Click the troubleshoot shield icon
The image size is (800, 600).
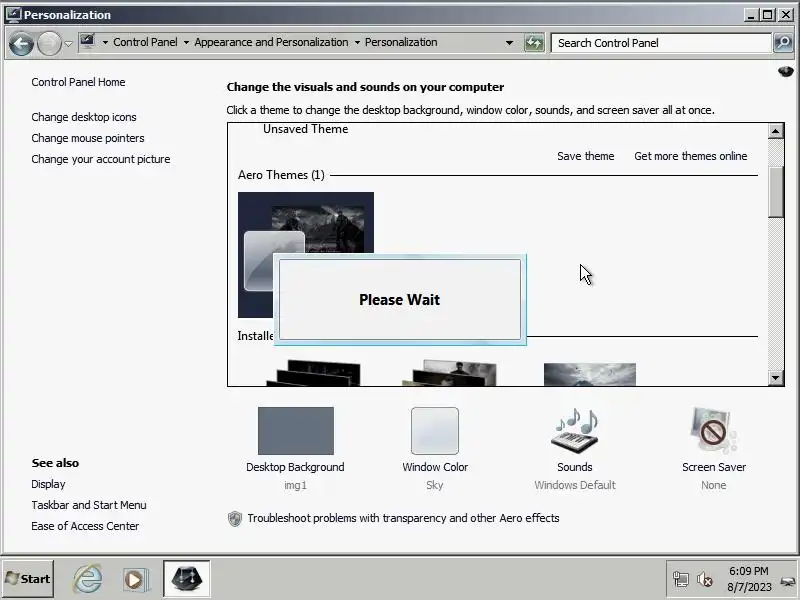(x=235, y=519)
